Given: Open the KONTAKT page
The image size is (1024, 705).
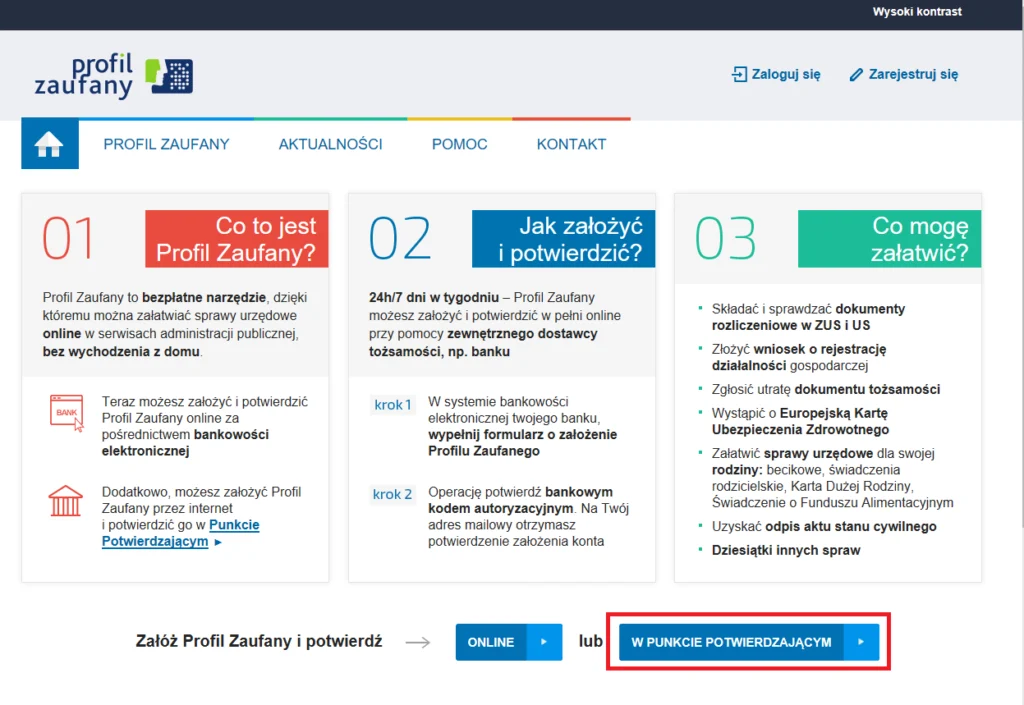Looking at the screenshot, I should [x=571, y=144].
